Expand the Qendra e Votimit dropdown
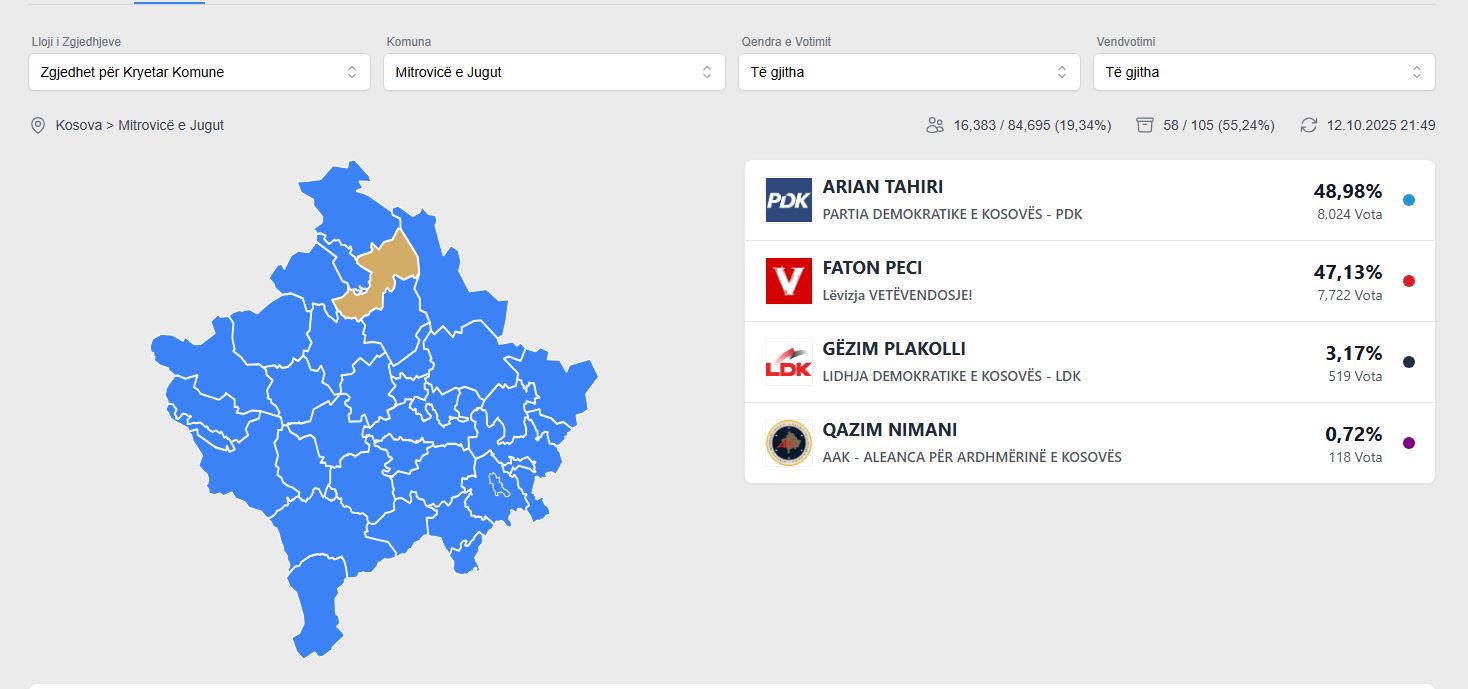The height and width of the screenshot is (689, 1468). 909,72
